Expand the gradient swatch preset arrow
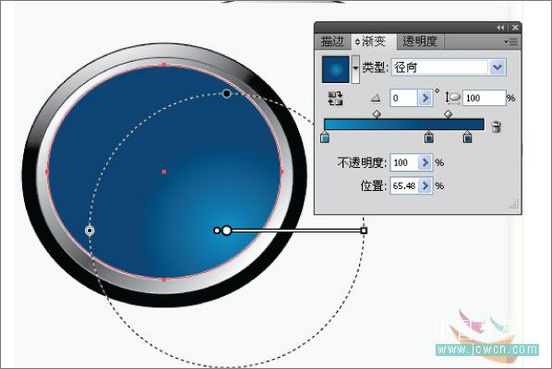Screen dimensions: 552x369 click(x=356, y=69)
